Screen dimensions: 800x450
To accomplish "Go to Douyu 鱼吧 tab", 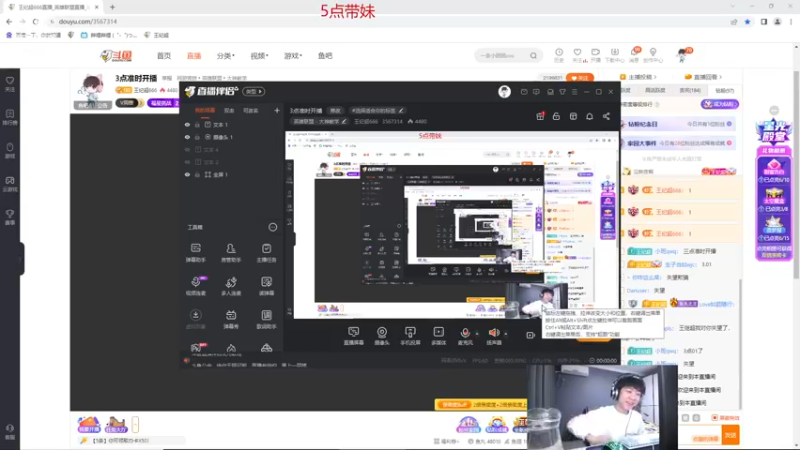I will [325, 56].
